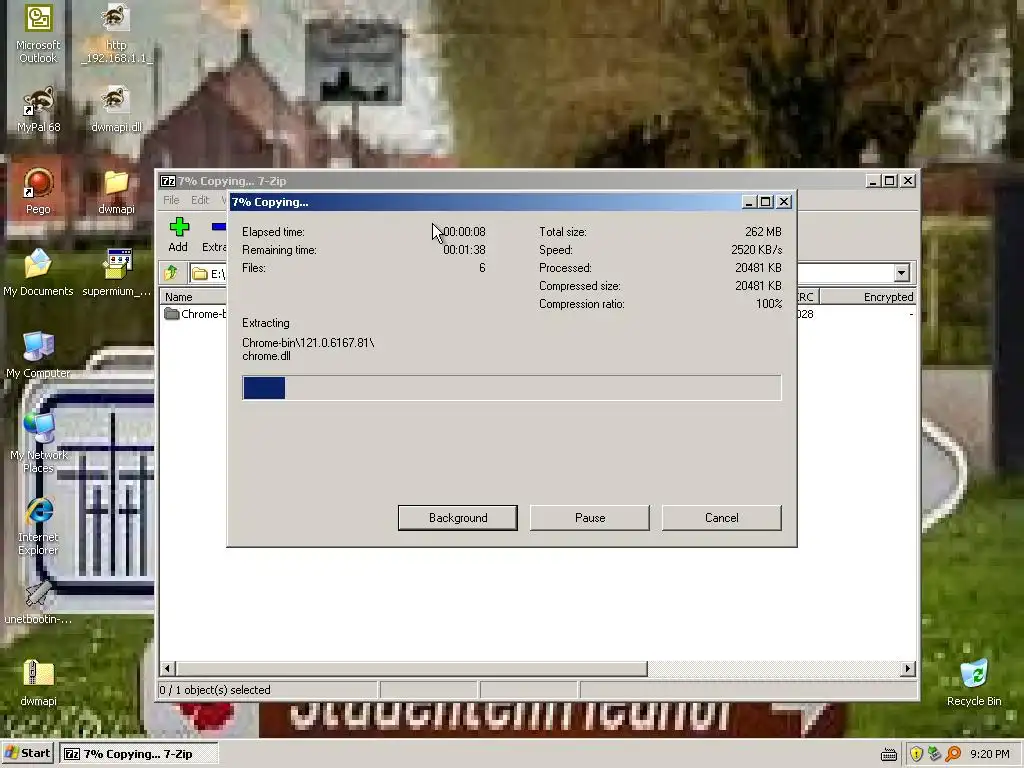Click the network computers tray icon
Screen dimensions: 1024x768
(x=935, y=754)
